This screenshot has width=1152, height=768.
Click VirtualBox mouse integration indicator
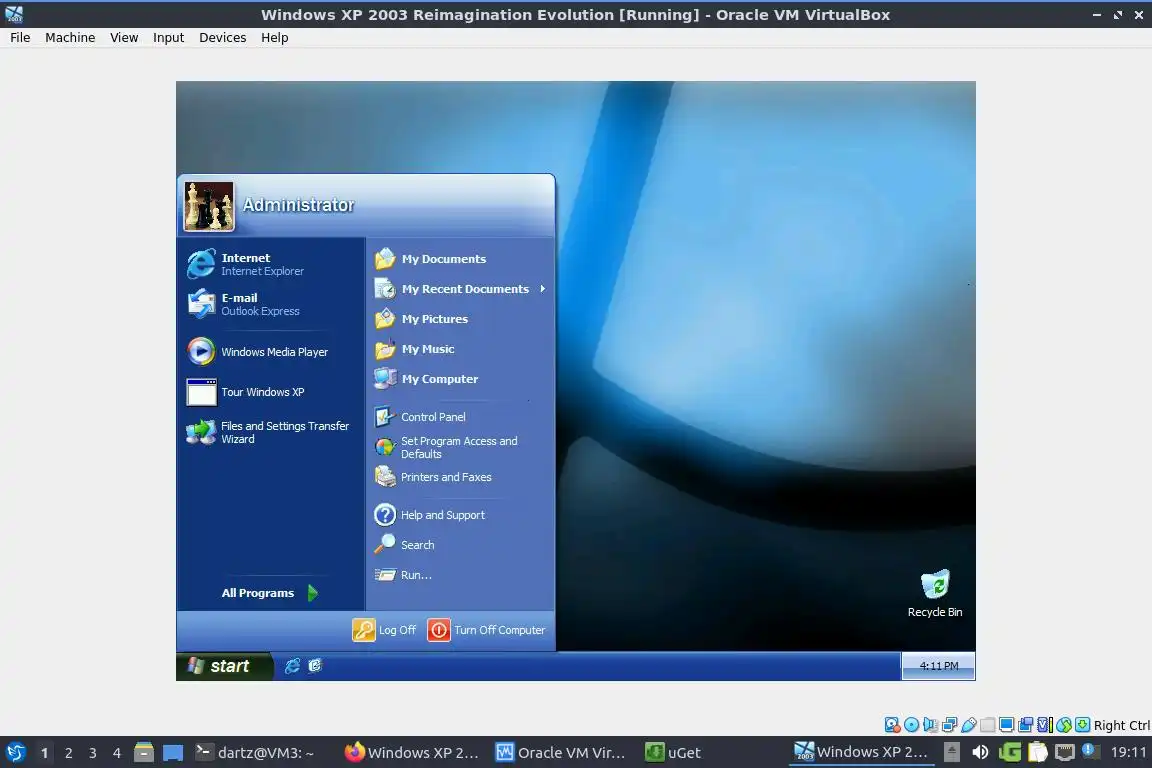[1064, 725]
